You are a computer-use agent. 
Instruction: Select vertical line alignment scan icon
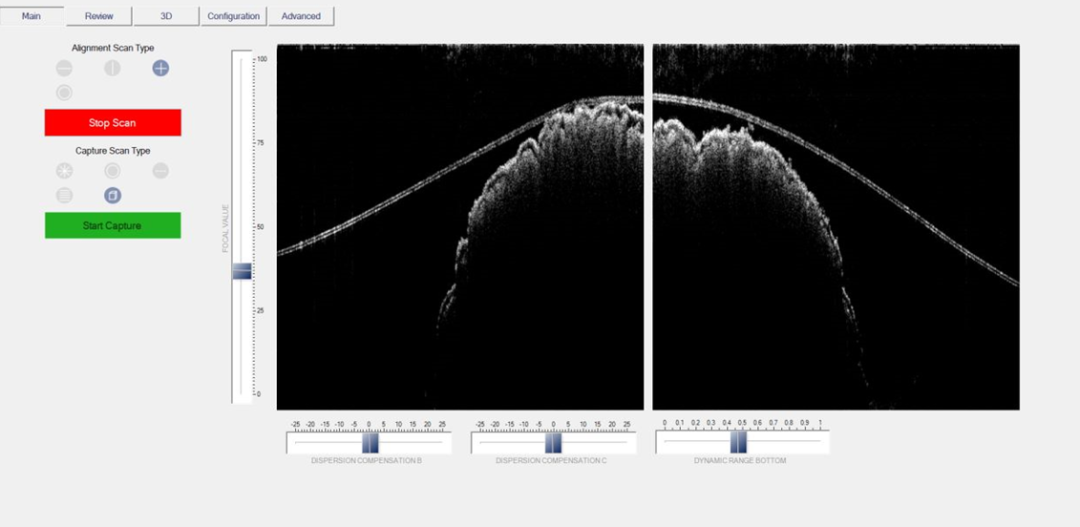point(112,68)
